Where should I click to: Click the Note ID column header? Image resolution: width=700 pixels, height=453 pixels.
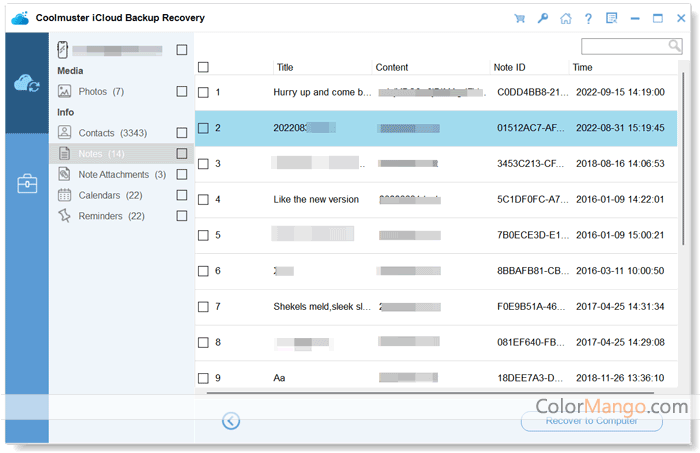[x=509, y=67]
